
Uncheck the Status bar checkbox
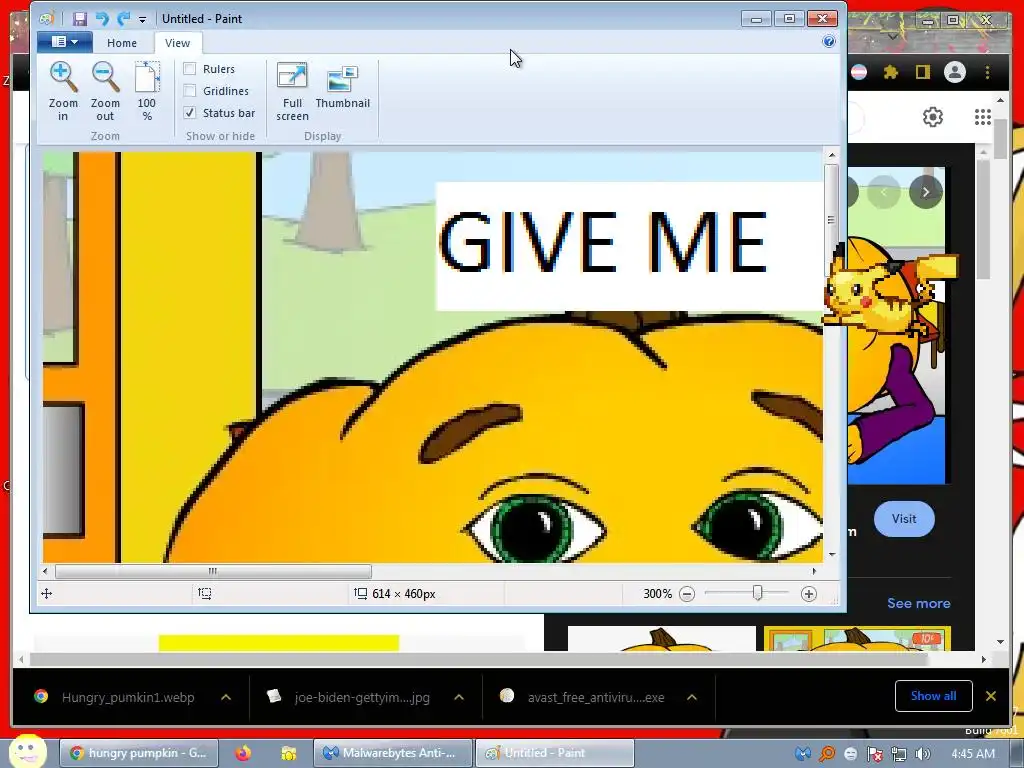pos(190,113)
